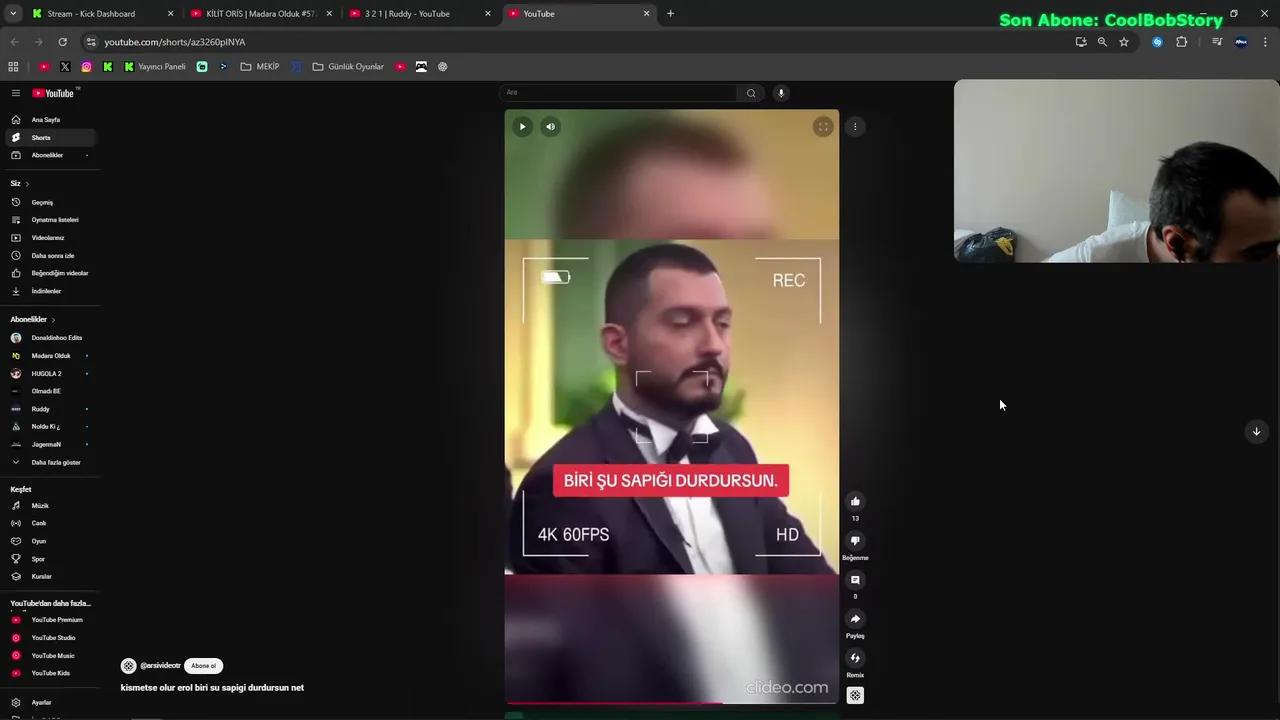Open the MEKİP bookmarks folder

260,67
